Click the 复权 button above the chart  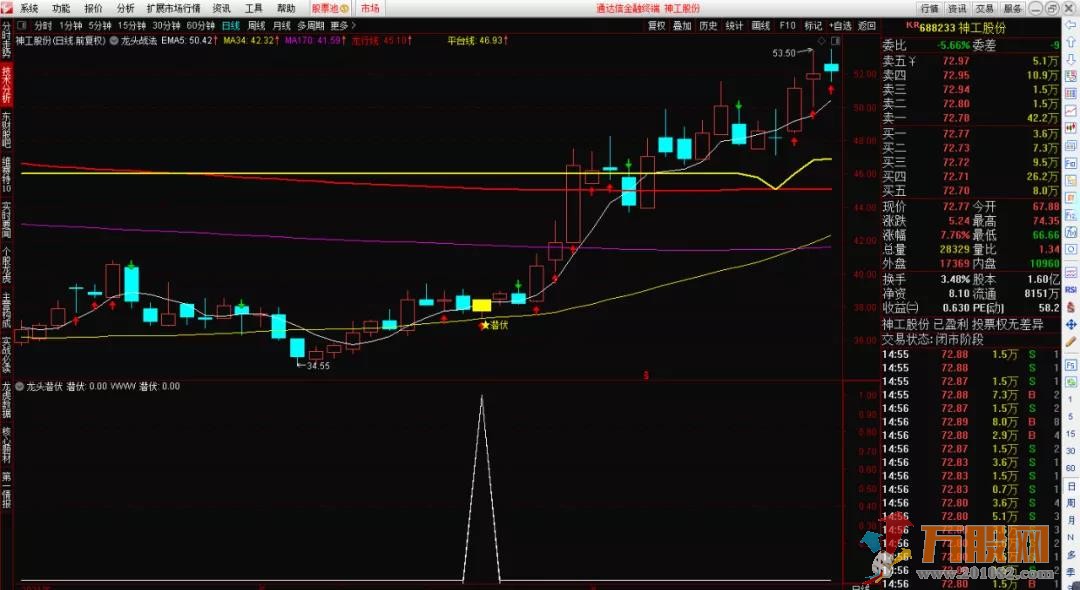pyautogui.click(x=656, y=25)
